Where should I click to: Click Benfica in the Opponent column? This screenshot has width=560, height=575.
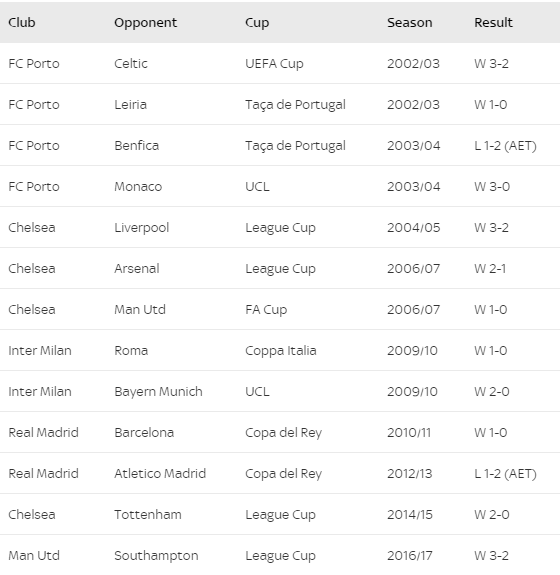click(136, 146)
